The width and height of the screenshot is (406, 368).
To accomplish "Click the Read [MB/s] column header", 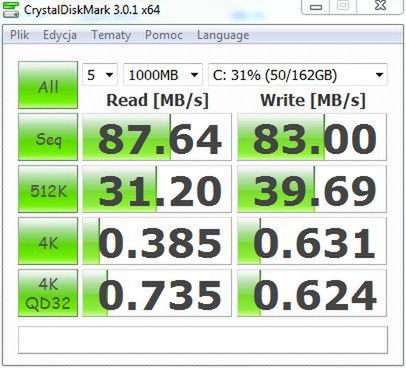I will coord(157,100).
